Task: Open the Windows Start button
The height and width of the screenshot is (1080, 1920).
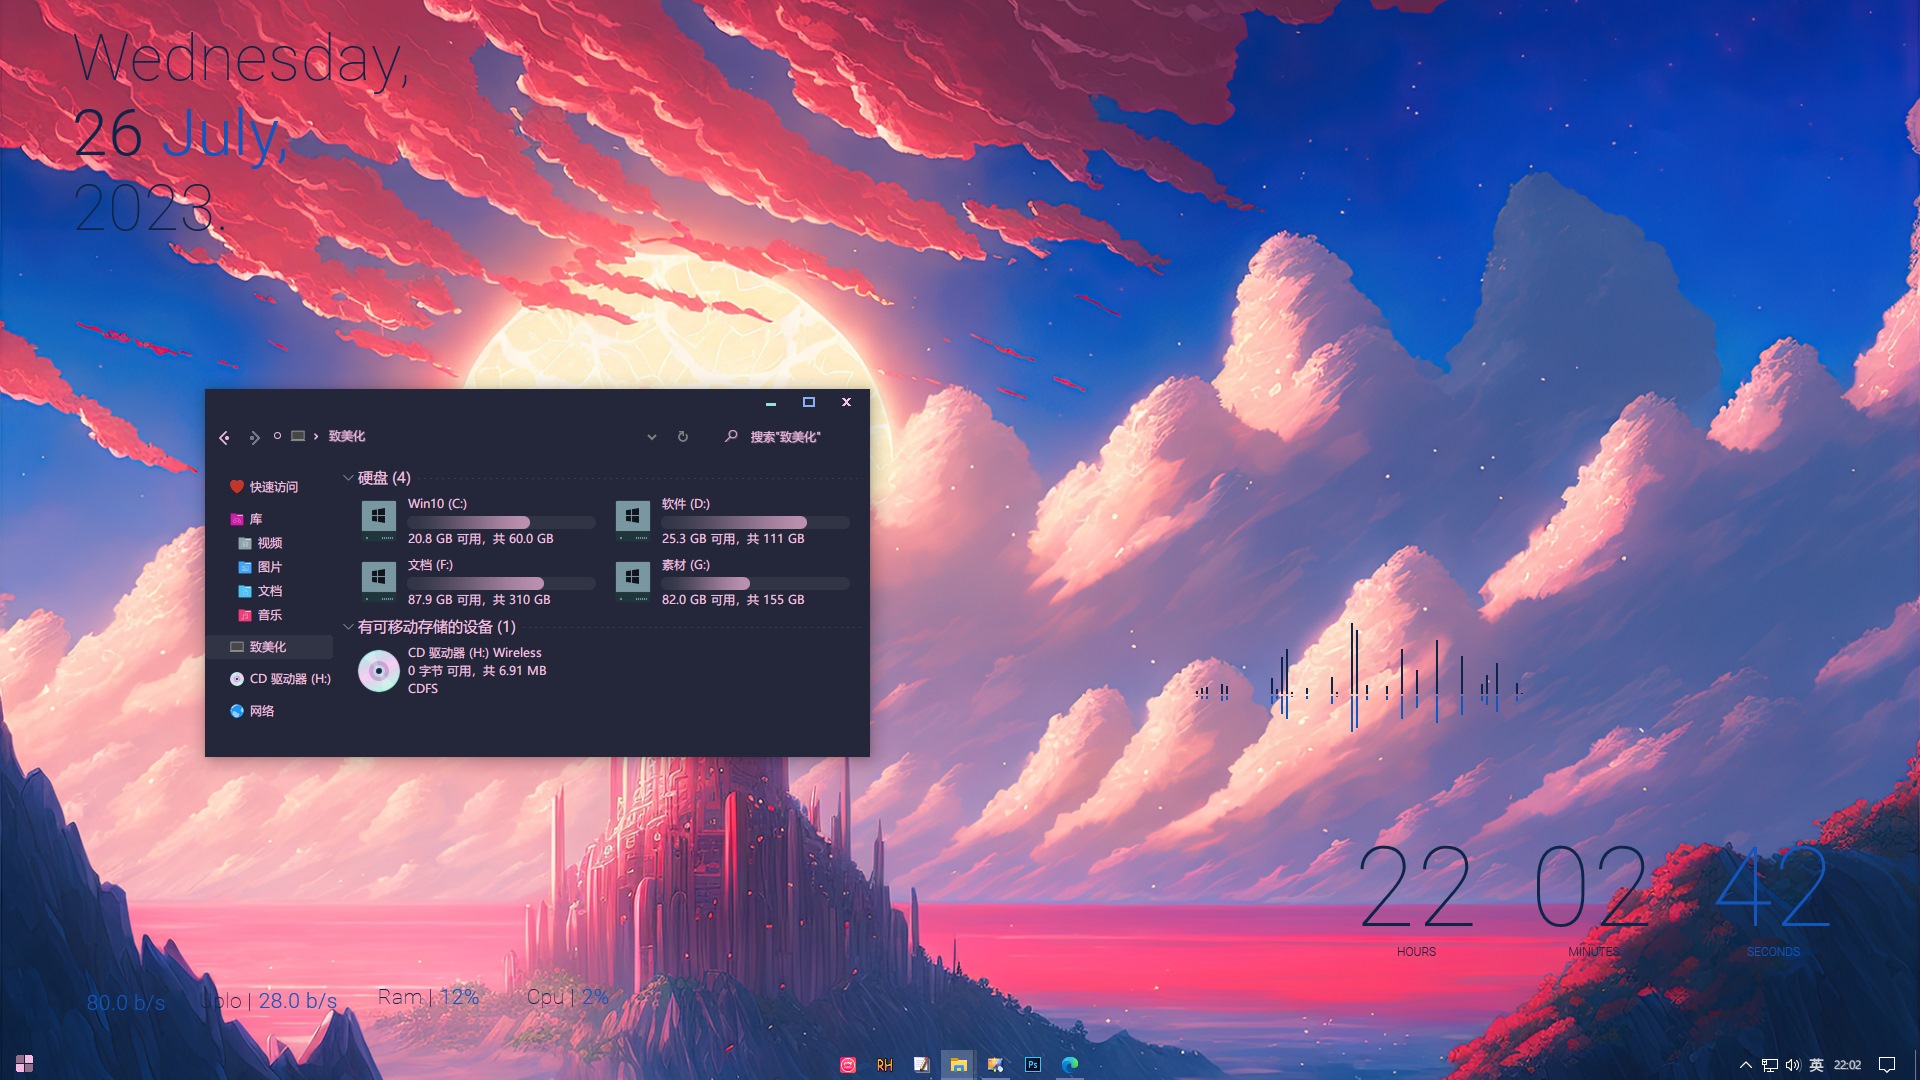Action: 24,1063
